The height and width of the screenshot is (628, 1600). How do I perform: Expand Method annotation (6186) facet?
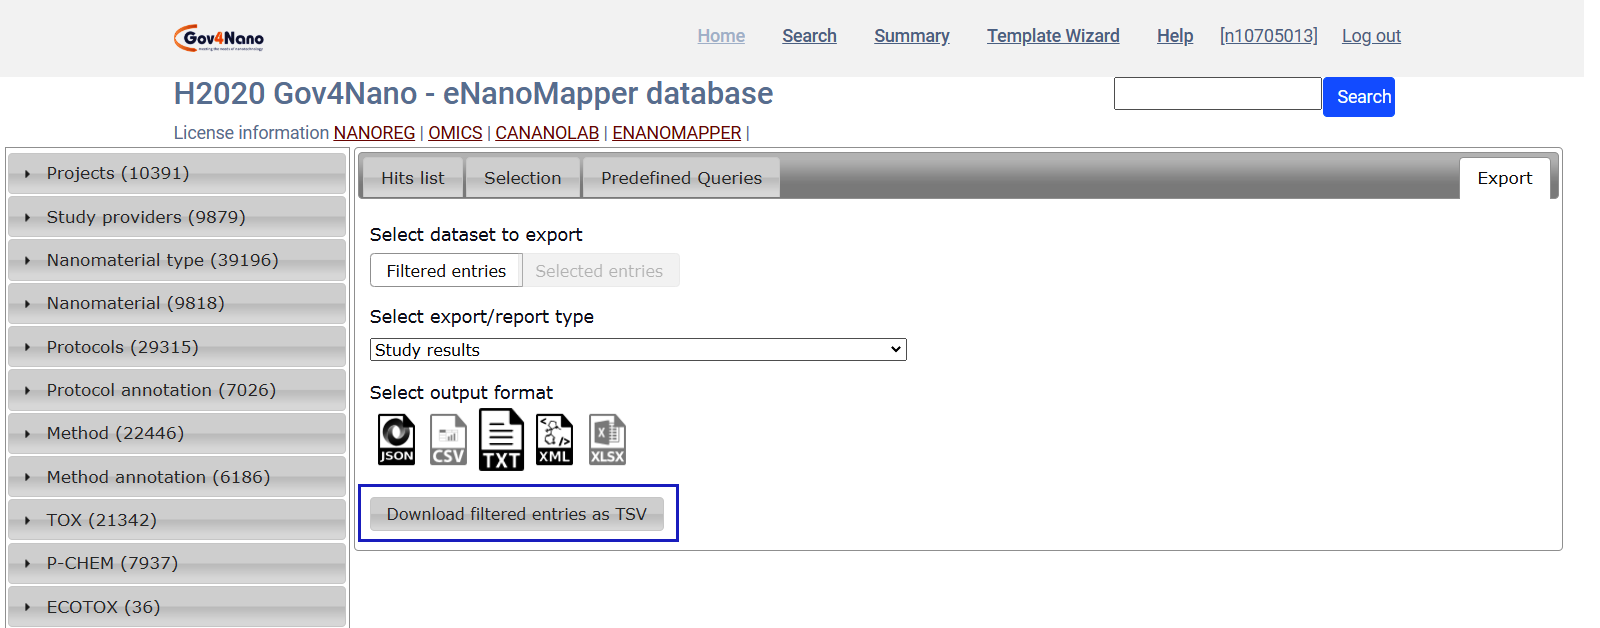coord(177,477)
